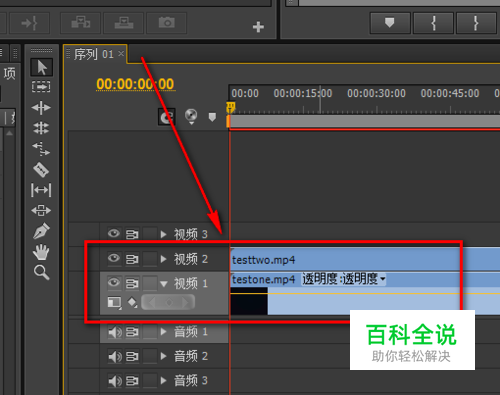Viewport: 500px width, 395px height.
Task: Select the Razor tool
Action: click(x=41, y=169)
